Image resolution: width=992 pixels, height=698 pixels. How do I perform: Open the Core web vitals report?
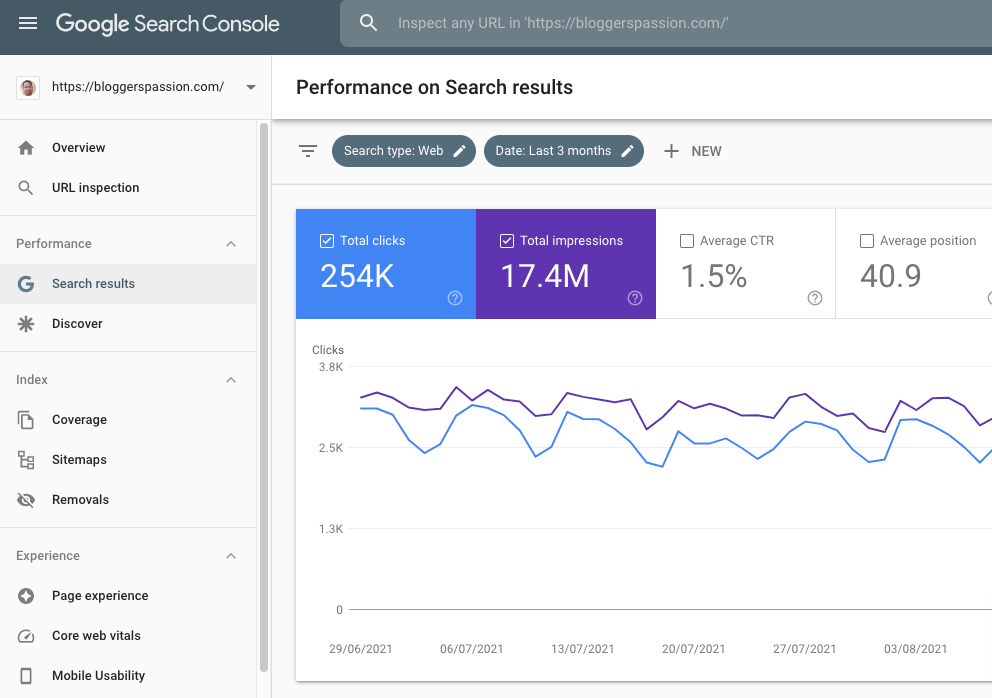128,636
